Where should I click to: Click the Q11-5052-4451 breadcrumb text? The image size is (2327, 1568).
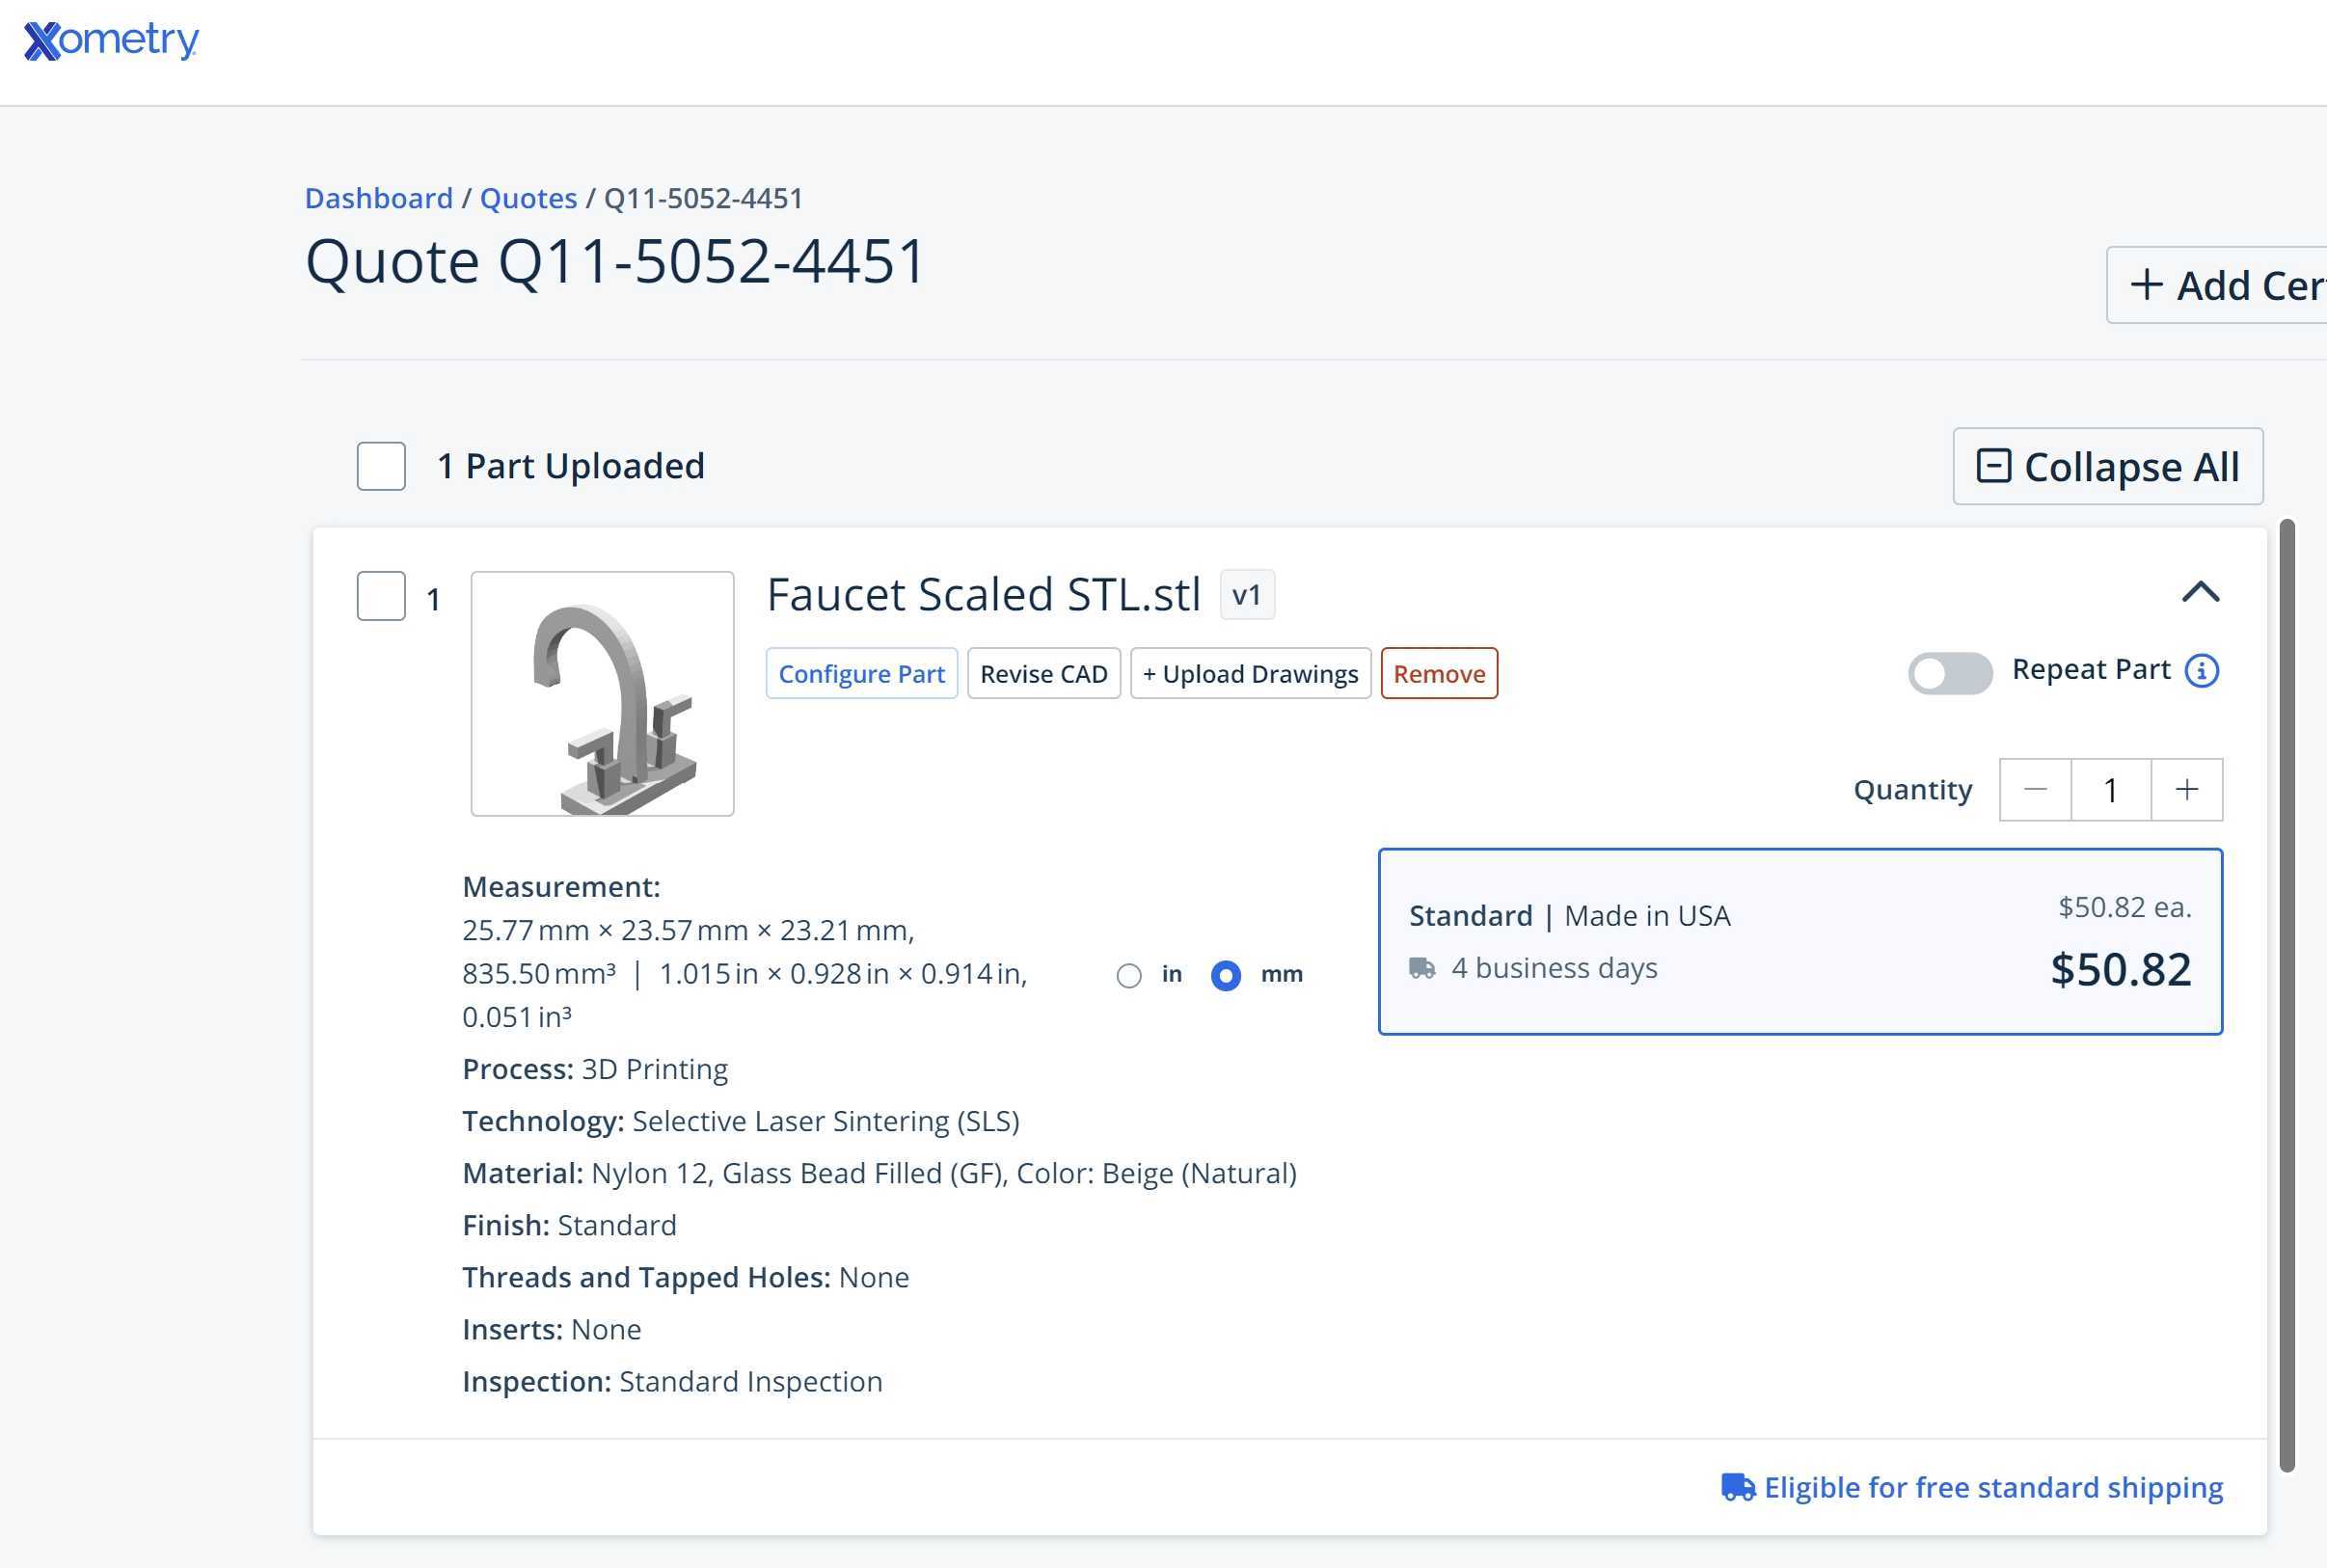pyautogui.click(x=704, y=198)
